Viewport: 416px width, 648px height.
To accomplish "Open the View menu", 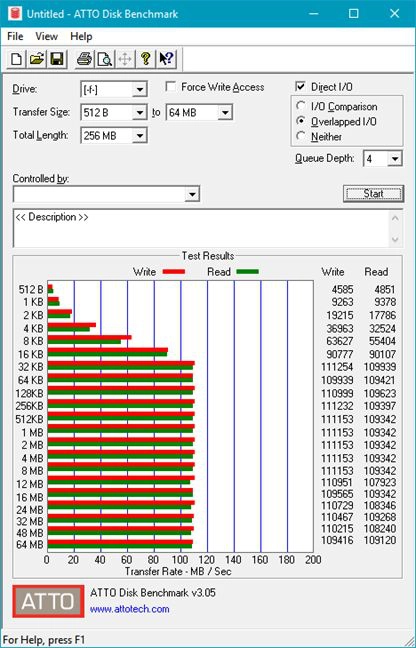I will click(x=46, y=36).
